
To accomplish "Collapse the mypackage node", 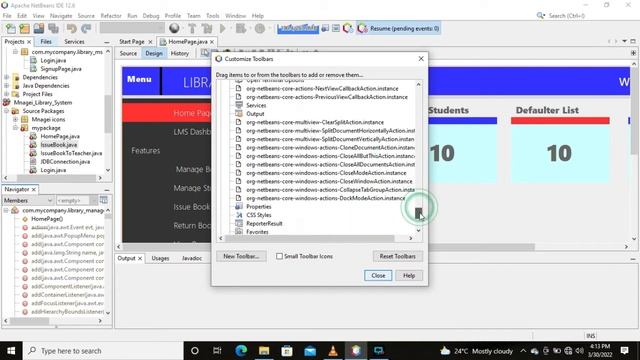I will click(16, 128).
